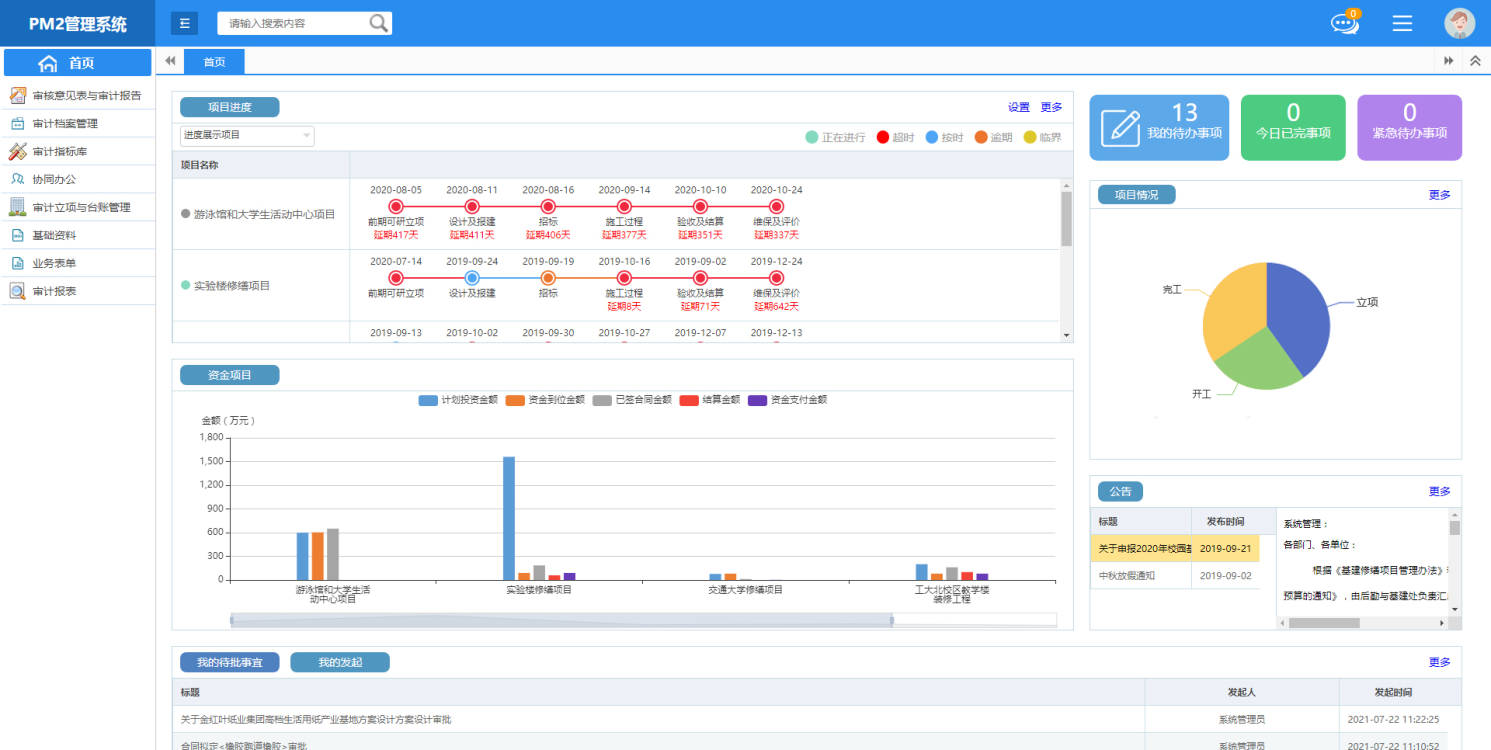The image size is (1491, 750).
Task: Open 审计指标库 in the sidebar
Action: 58,152
